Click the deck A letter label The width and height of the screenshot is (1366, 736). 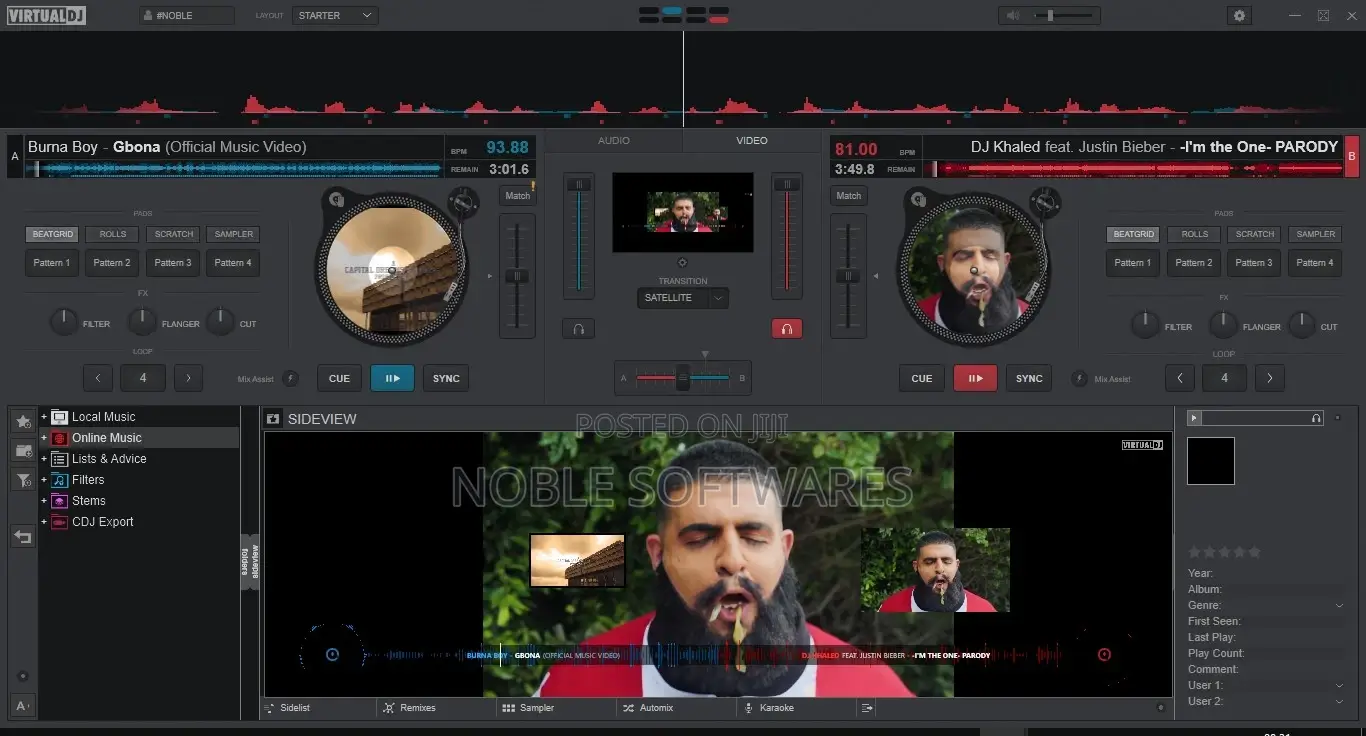coord(15,157)
